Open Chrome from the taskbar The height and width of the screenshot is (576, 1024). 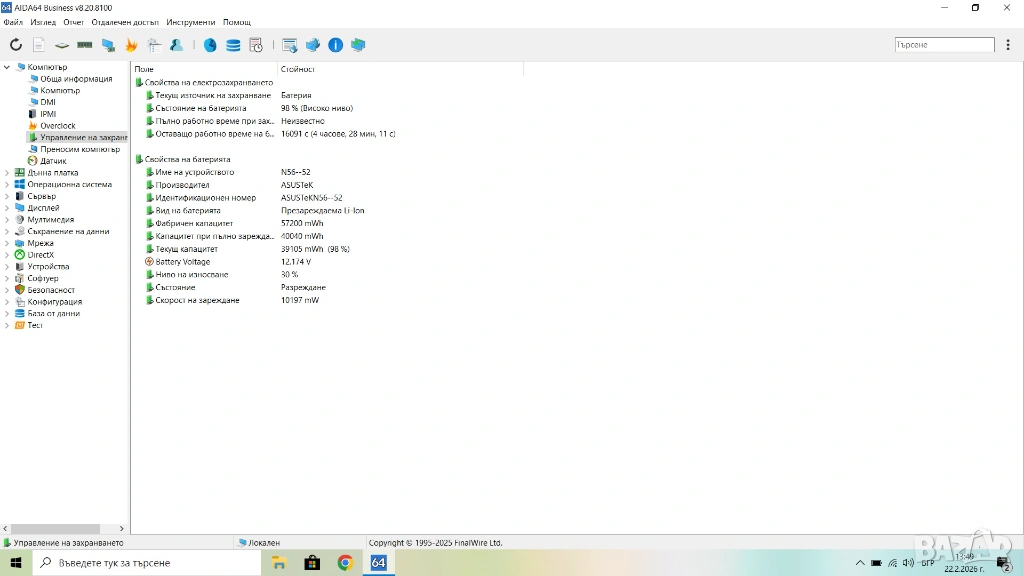click(345, 563)
